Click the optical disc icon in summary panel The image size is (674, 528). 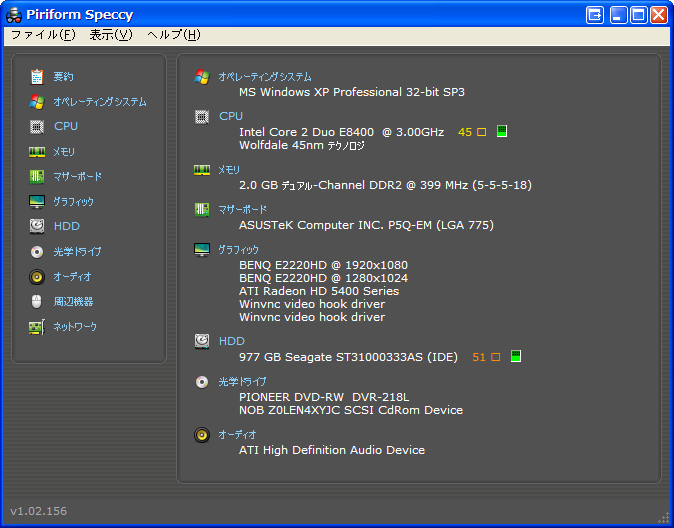tap(202, 382)
